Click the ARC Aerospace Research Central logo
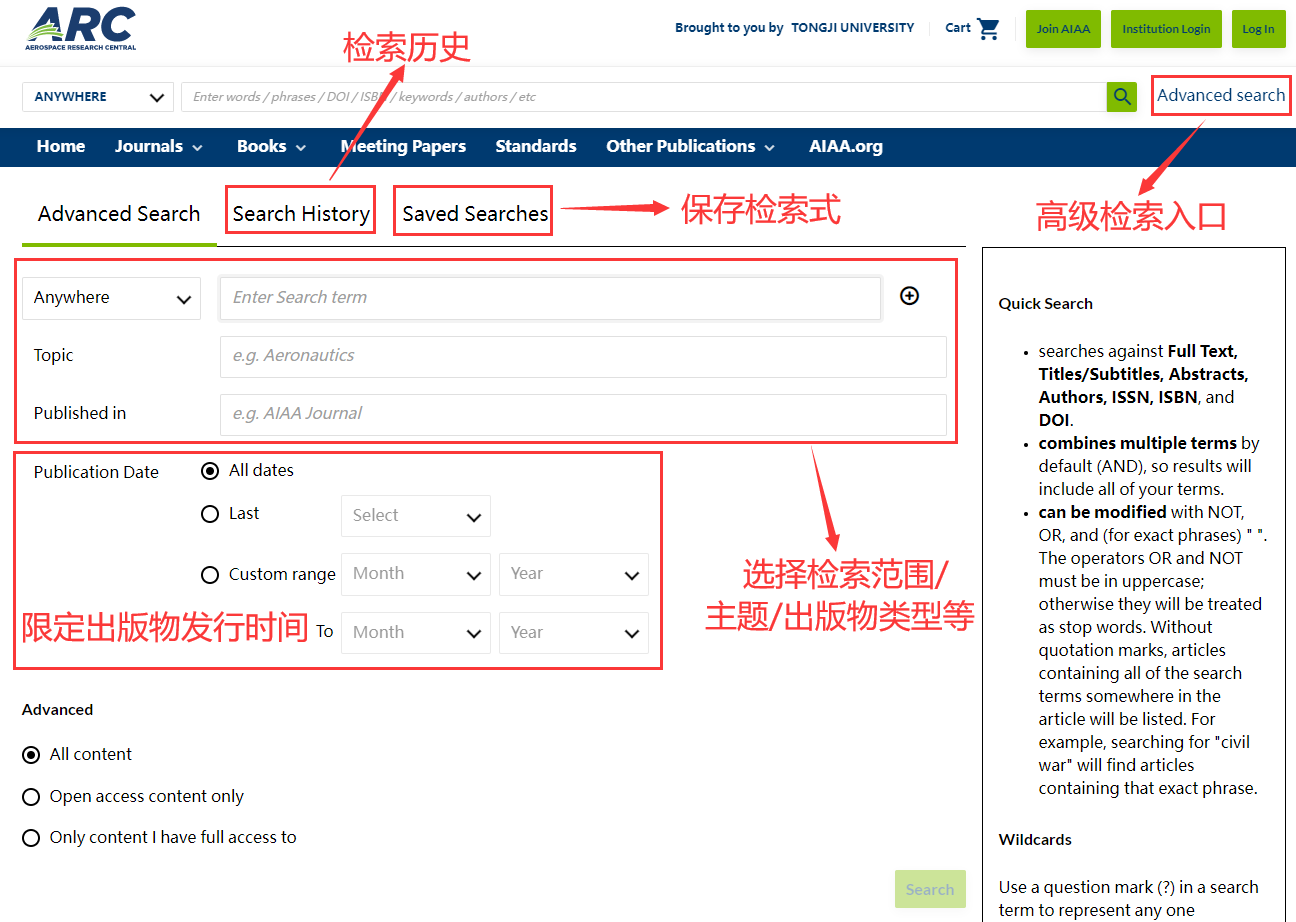The height and width of the screenshot is (922, 1296). pyautogui.click(x=81, y=29)
